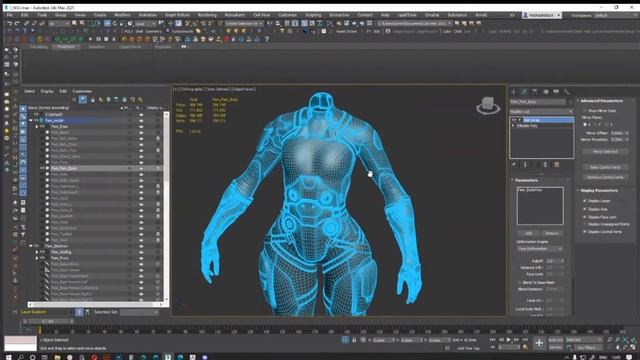Toggle Display Axis checkbox
640x360 pixels.
[x=585, y=209]
